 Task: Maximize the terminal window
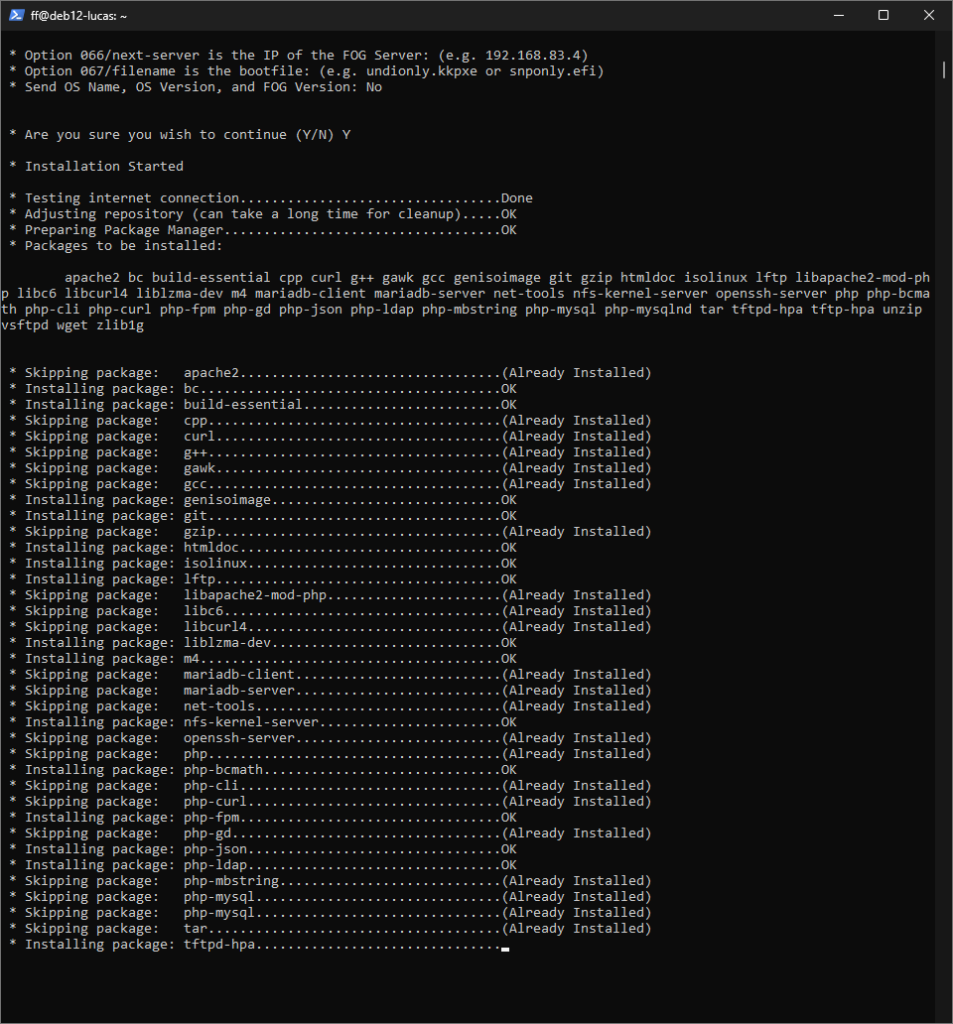pyautogui.click(x=883, y=16)
